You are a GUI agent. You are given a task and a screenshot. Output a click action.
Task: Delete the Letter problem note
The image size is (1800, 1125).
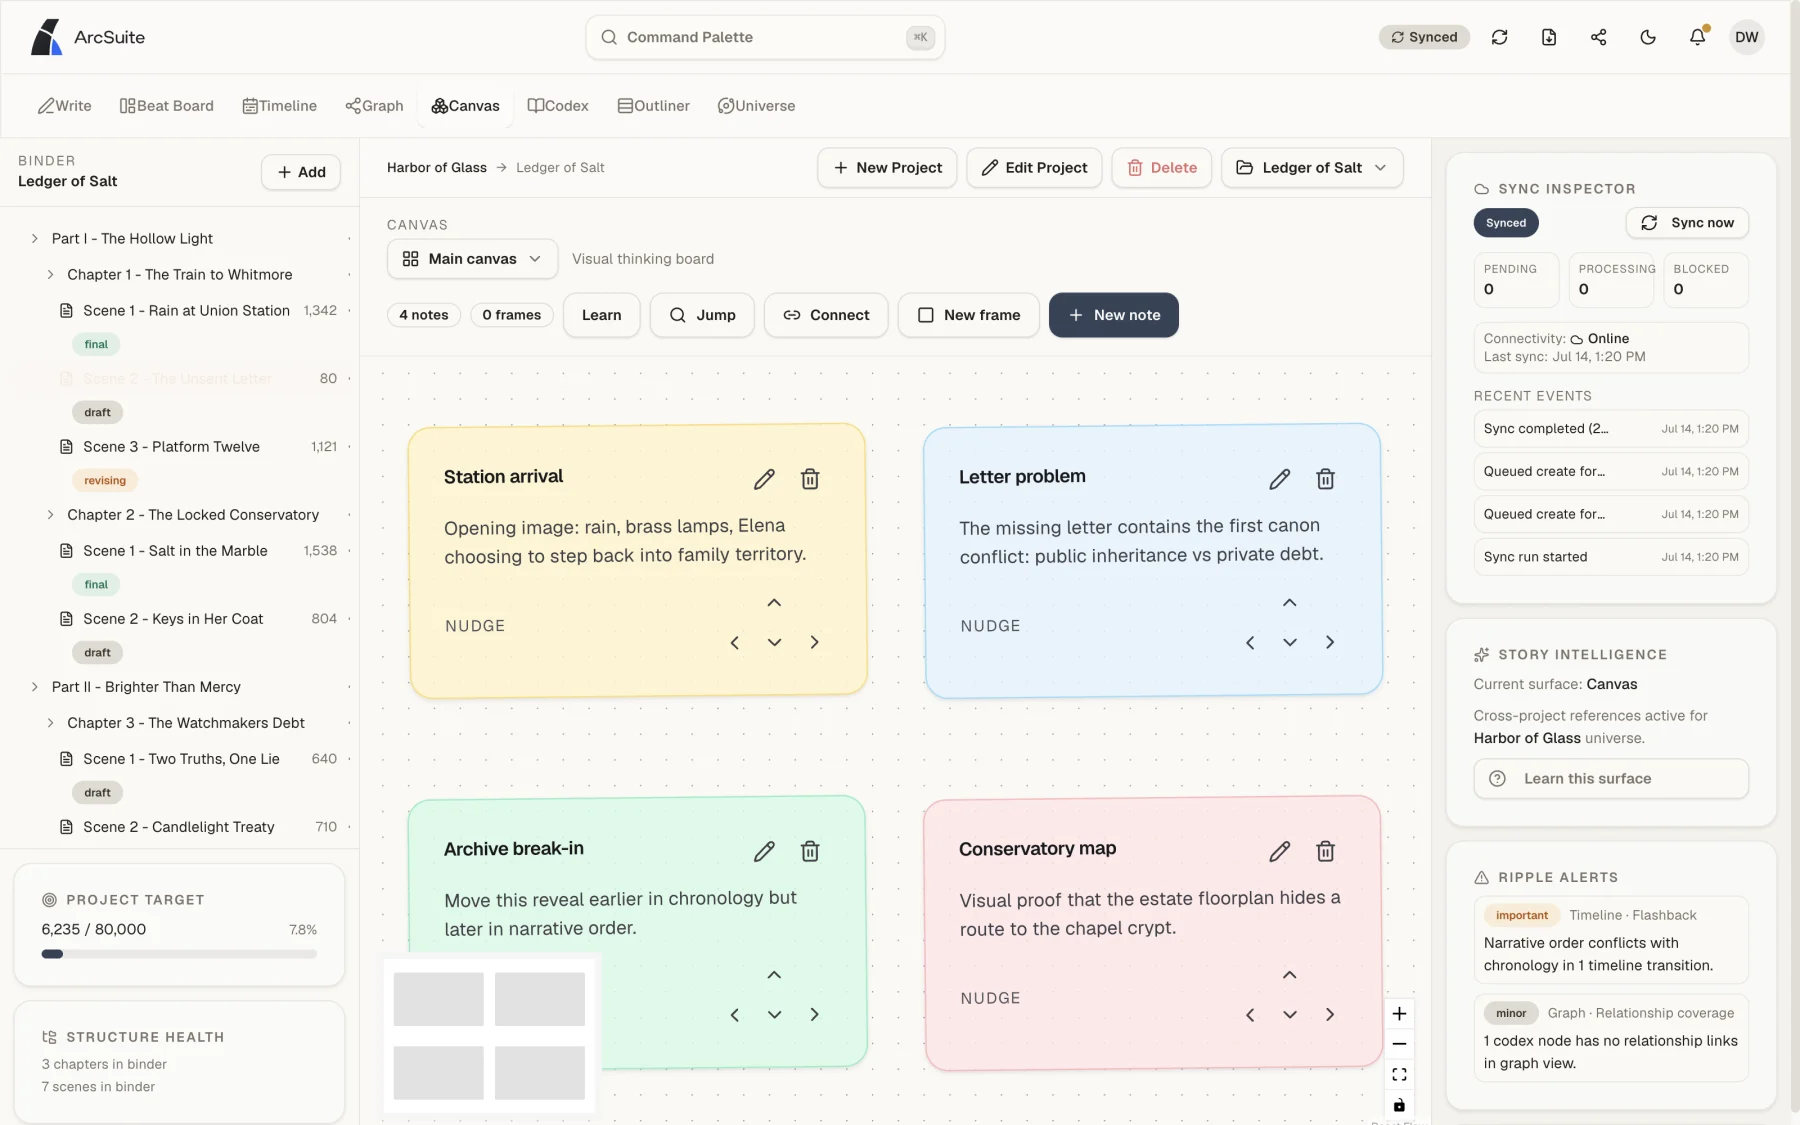[x=1325, y=479]
